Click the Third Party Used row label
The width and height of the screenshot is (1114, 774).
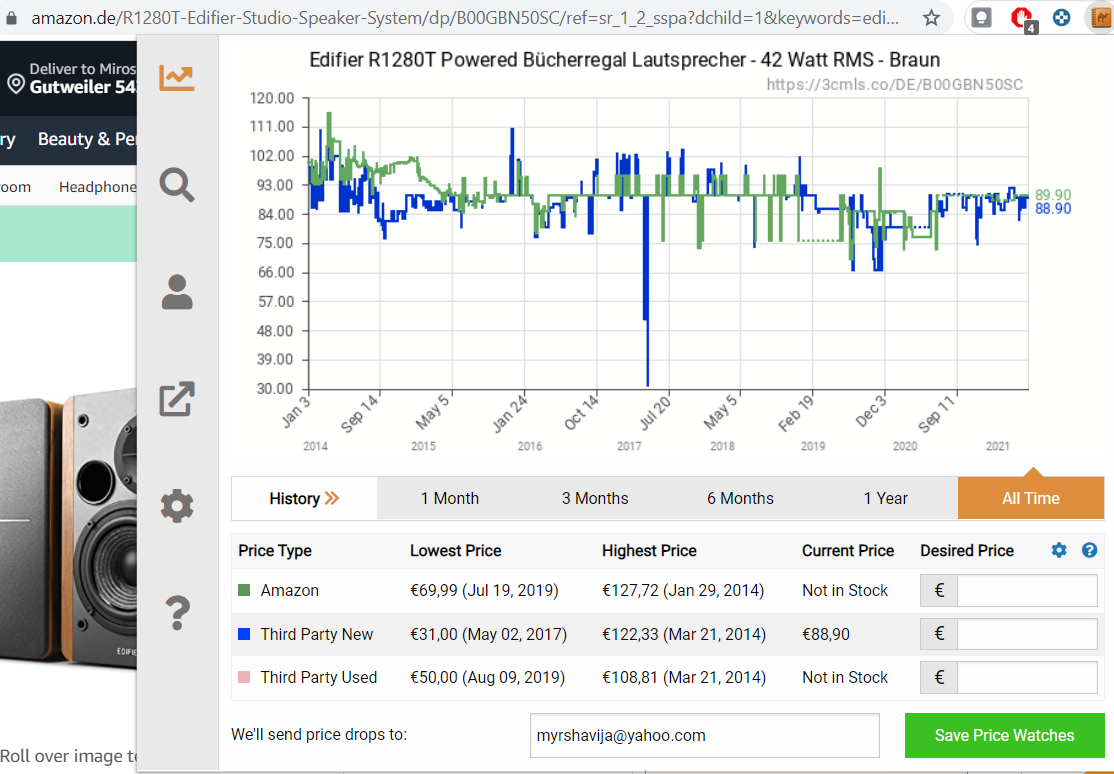point(318,677)
